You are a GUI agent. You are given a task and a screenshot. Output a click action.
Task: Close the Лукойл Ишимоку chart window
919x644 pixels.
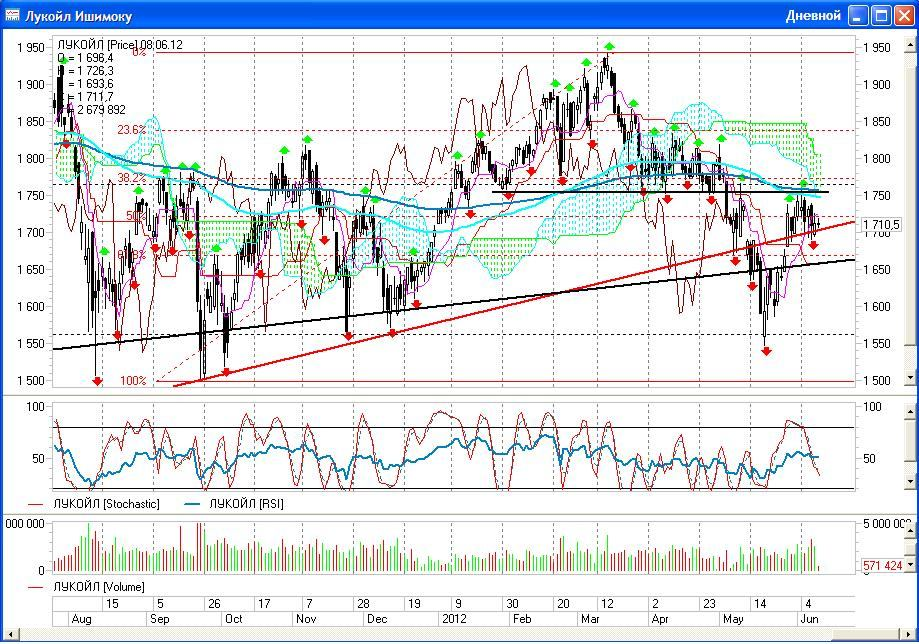click(x=903, y=16)
